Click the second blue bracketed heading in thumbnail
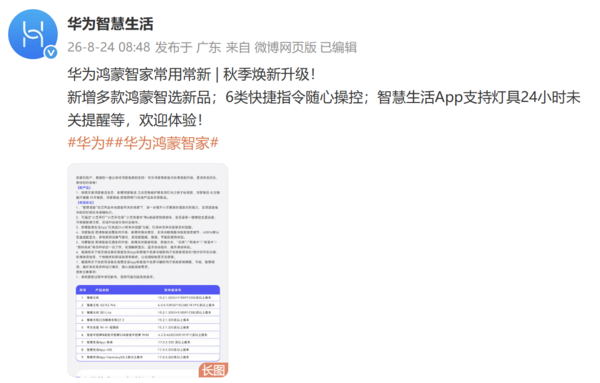The width and height of the screenshot is (600, 383). [85, 202]
